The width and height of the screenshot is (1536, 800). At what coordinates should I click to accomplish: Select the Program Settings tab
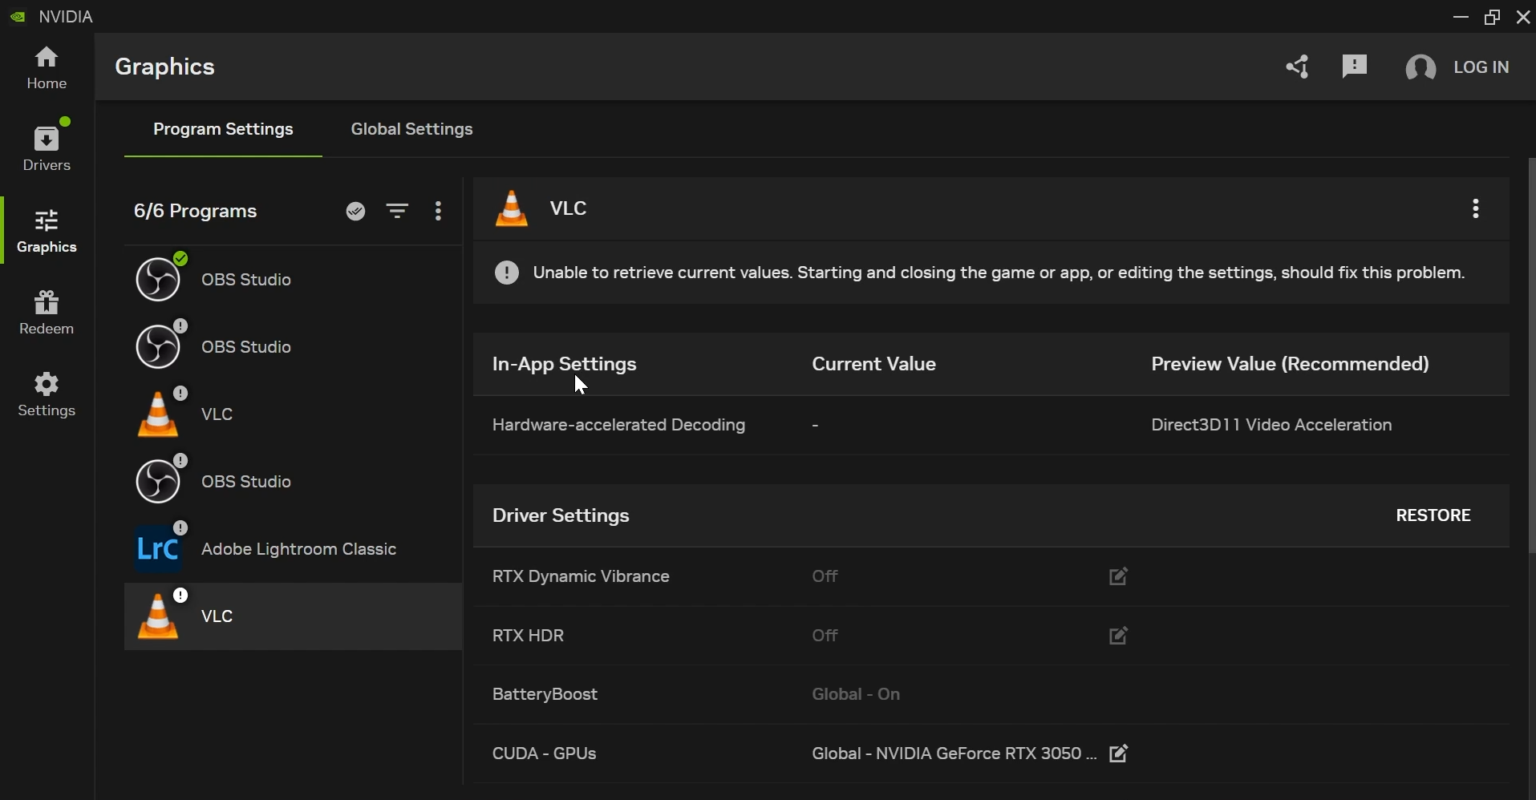pyautogui.click(x=223, y=129)
